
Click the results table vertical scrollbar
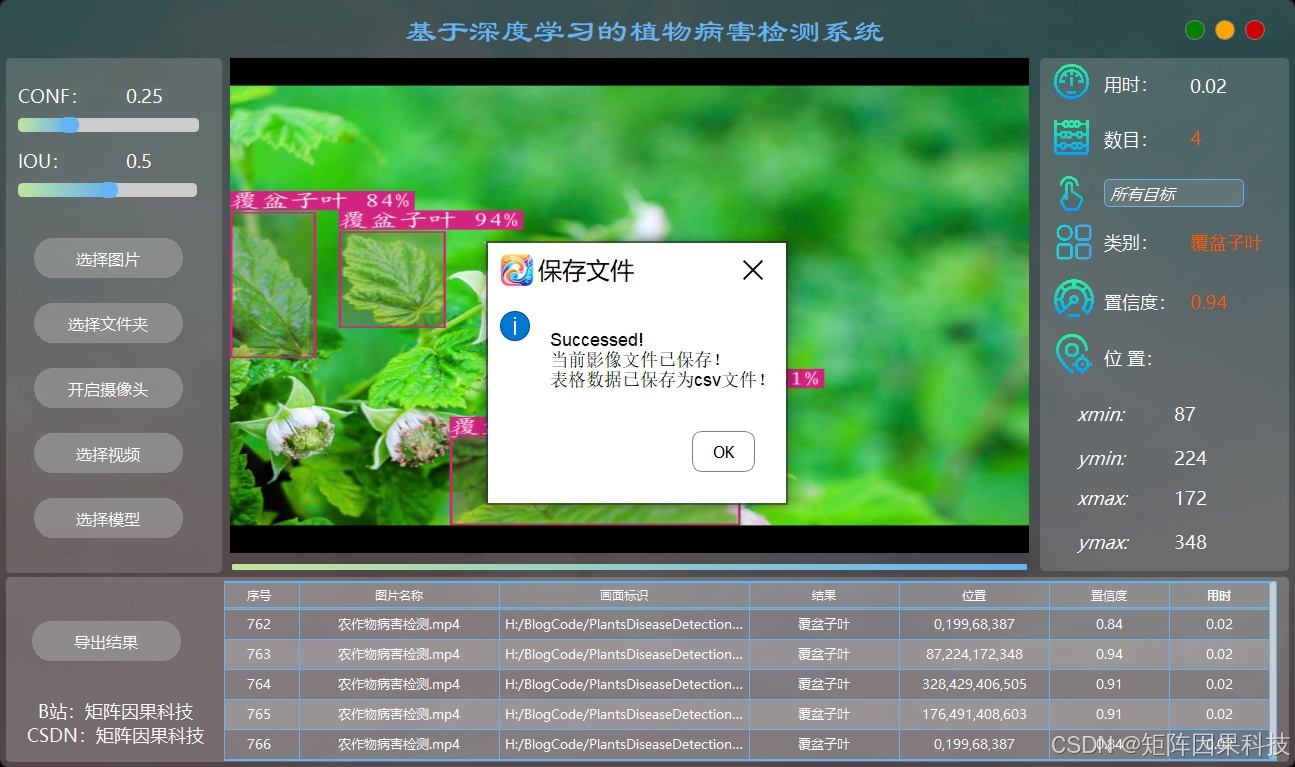[x=1273, y=670]
